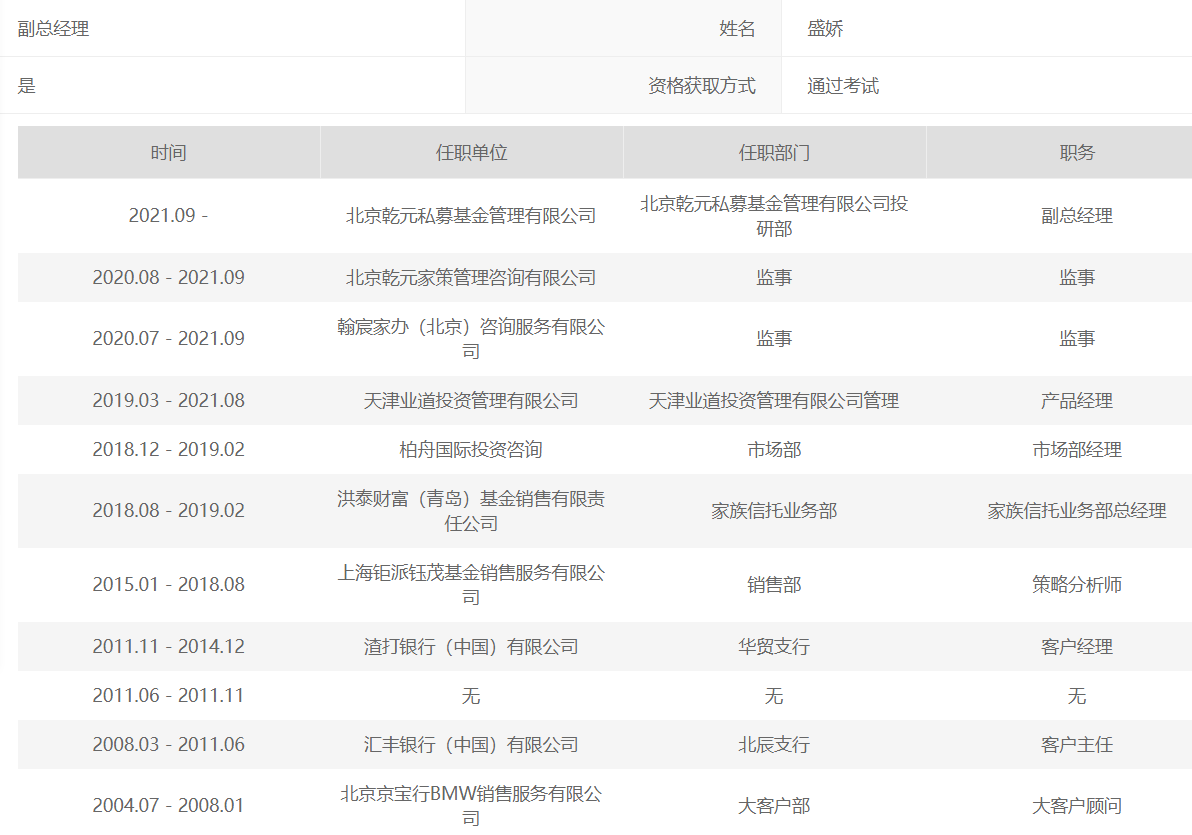Click '翰宸家办（北京）咨询服务有限公司'
Image resolution: width=1192 pixels, height=835 pixels.
pyautogui.click(x=471, y=339)
